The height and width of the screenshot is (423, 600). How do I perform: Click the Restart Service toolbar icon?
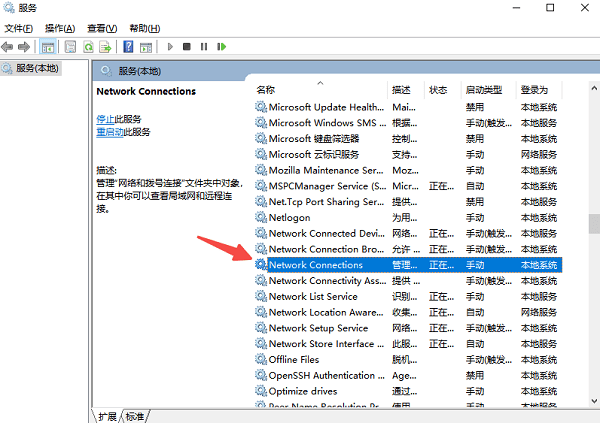tap(222, 47)
